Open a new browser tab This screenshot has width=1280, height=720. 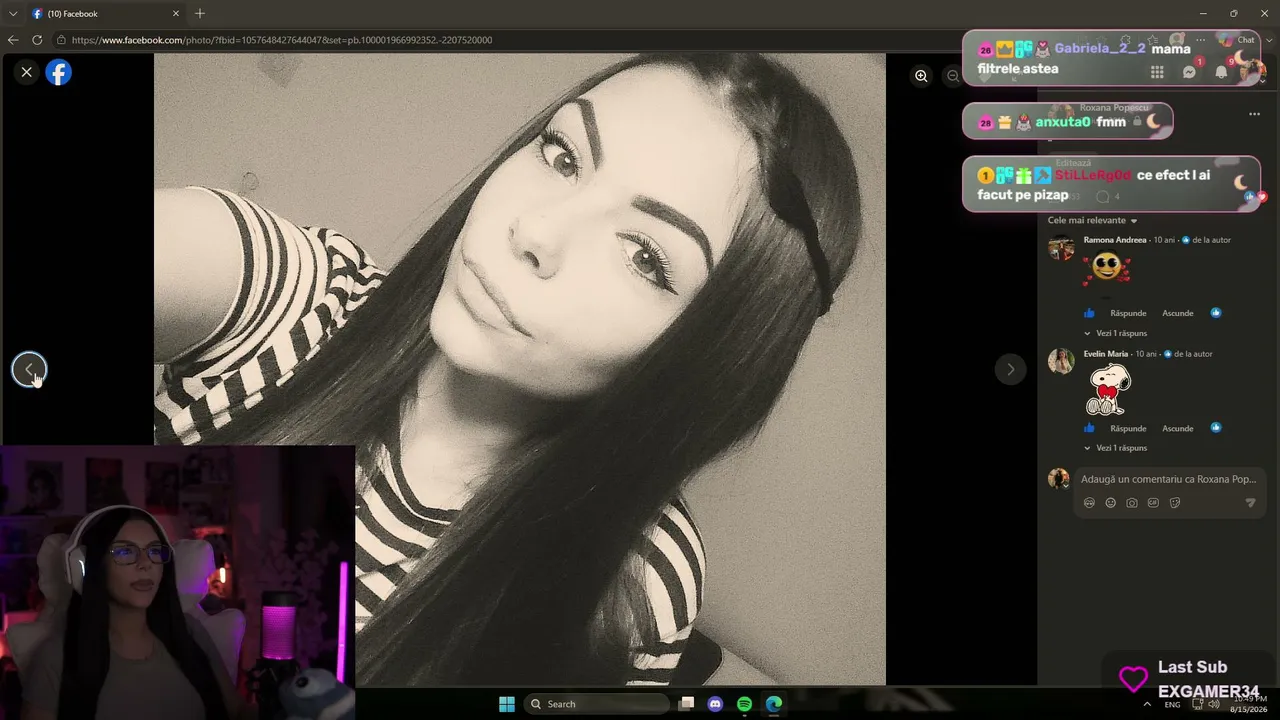[200, 14]
